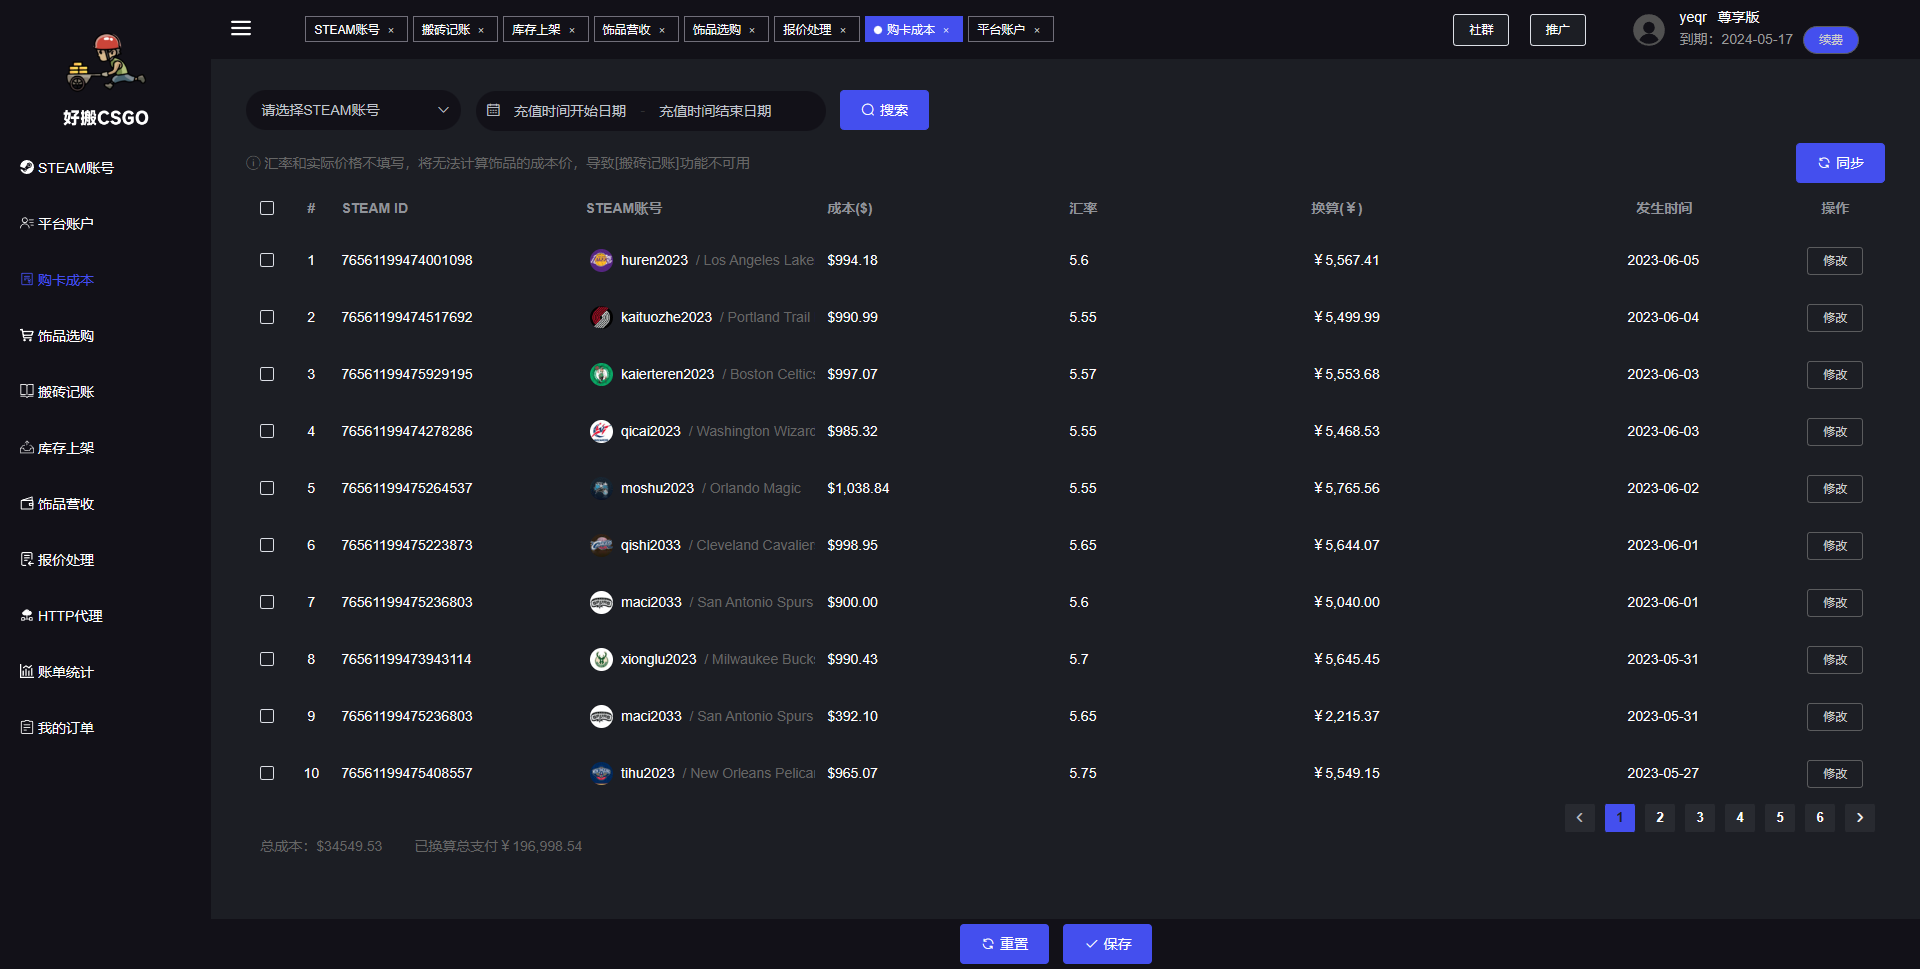Open sidebar menu 平台账户
This screenshot has height=969, width=1920.
point(57,224)
